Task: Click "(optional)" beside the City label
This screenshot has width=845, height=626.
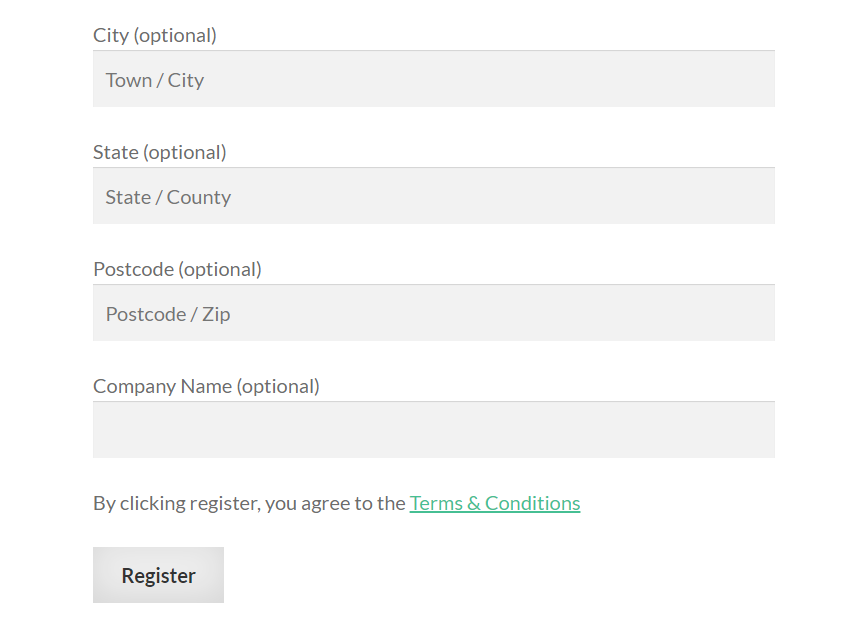Action: (175, 35)
